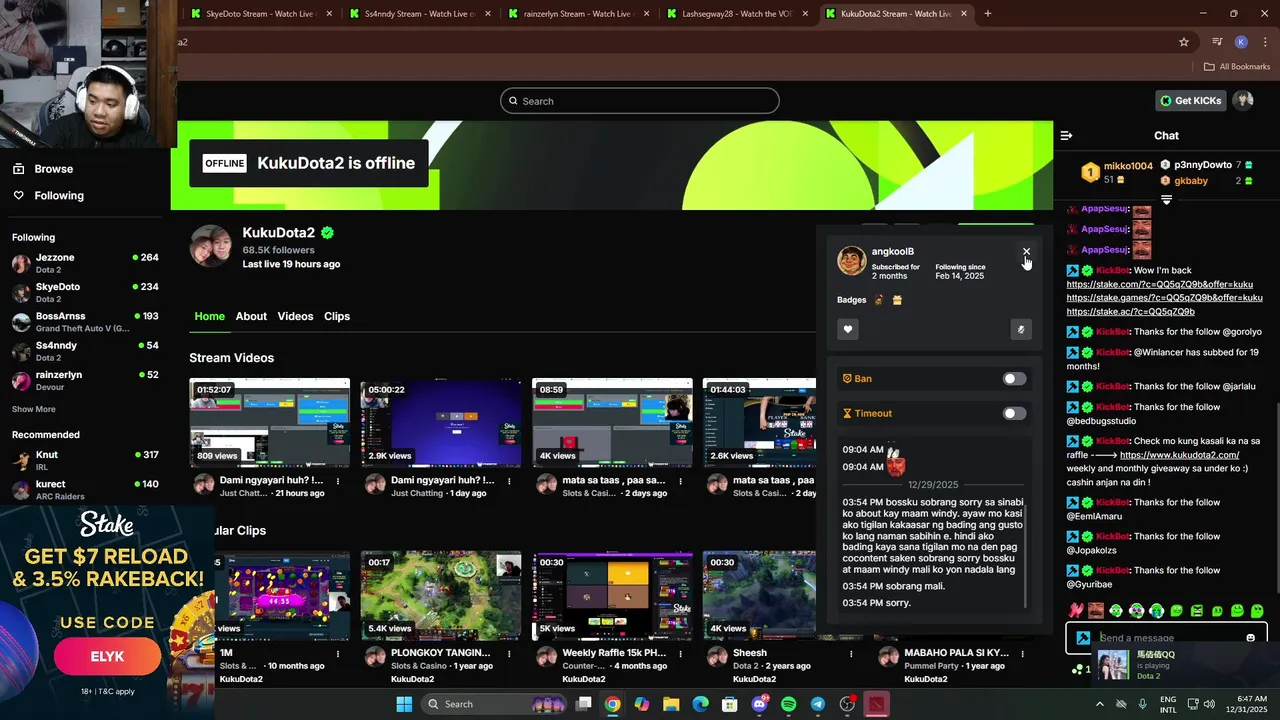Viewport: 1280px width, 720px height.
Task: Click the ELYK promo code button
Action: tap(107, 657)
